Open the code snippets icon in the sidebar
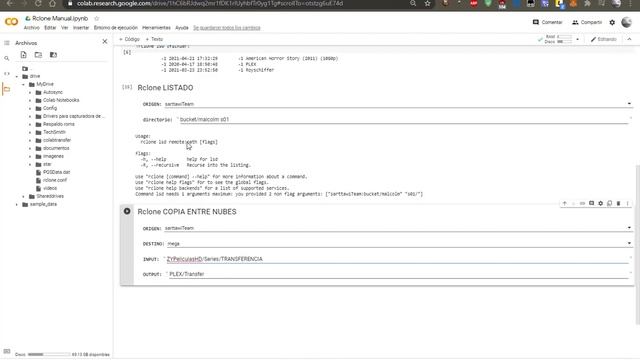This screenshot has height=360, width=640. pyautogui.click(x=7, y=73)
